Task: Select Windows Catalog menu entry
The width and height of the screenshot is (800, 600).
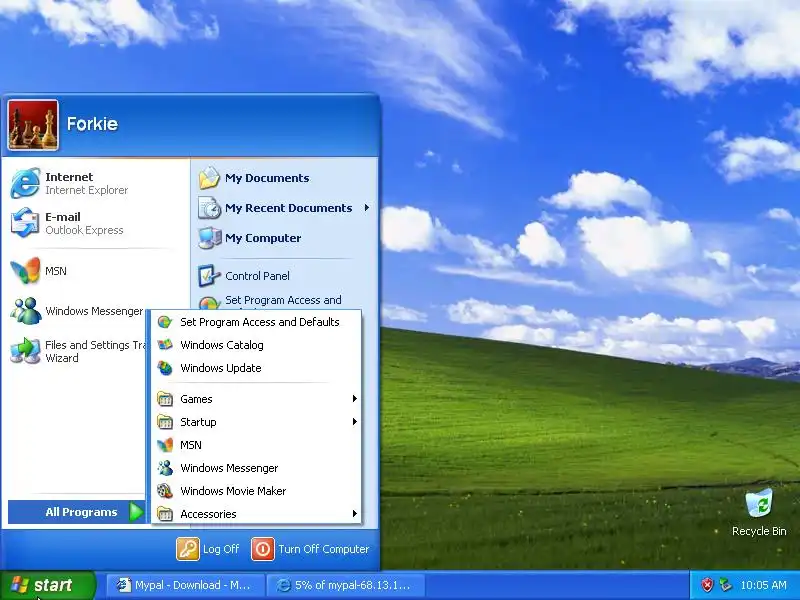Action: [x=256, y=345]
